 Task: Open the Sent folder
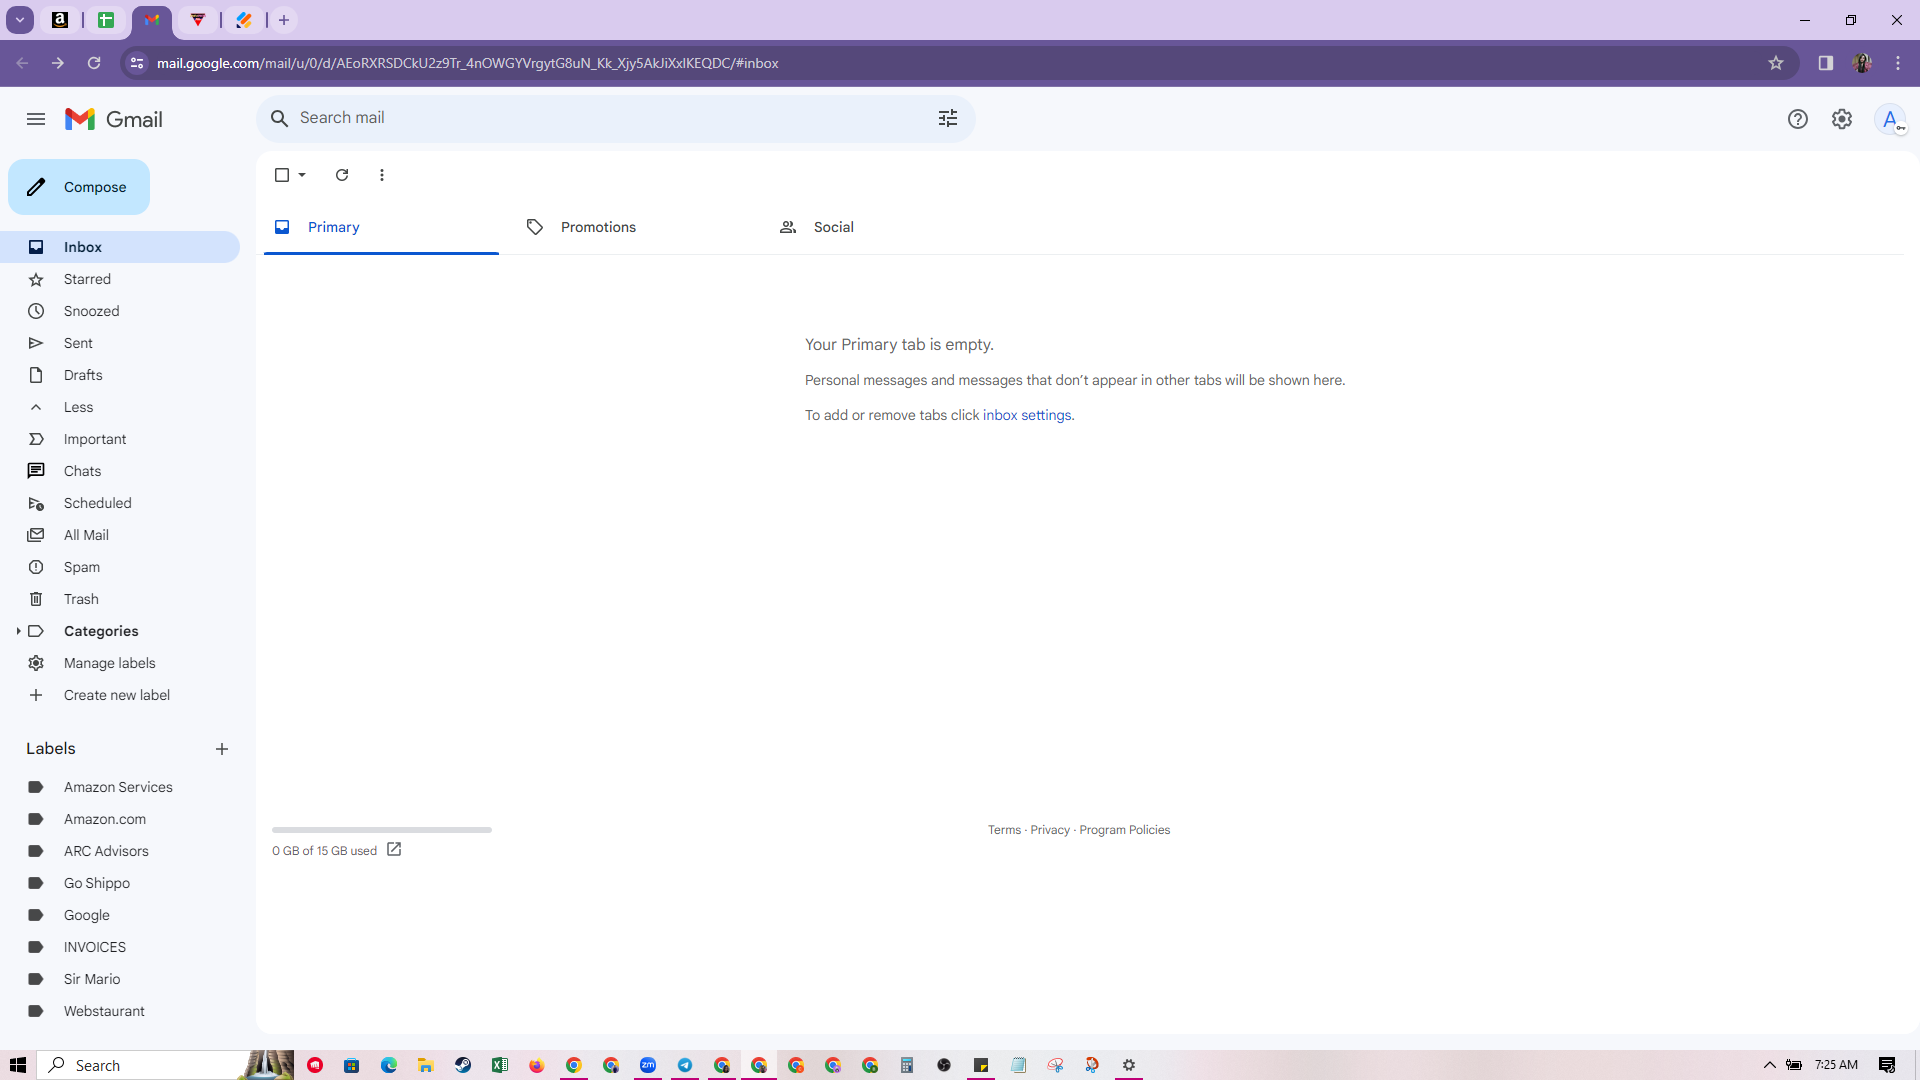tap(120, 343)
